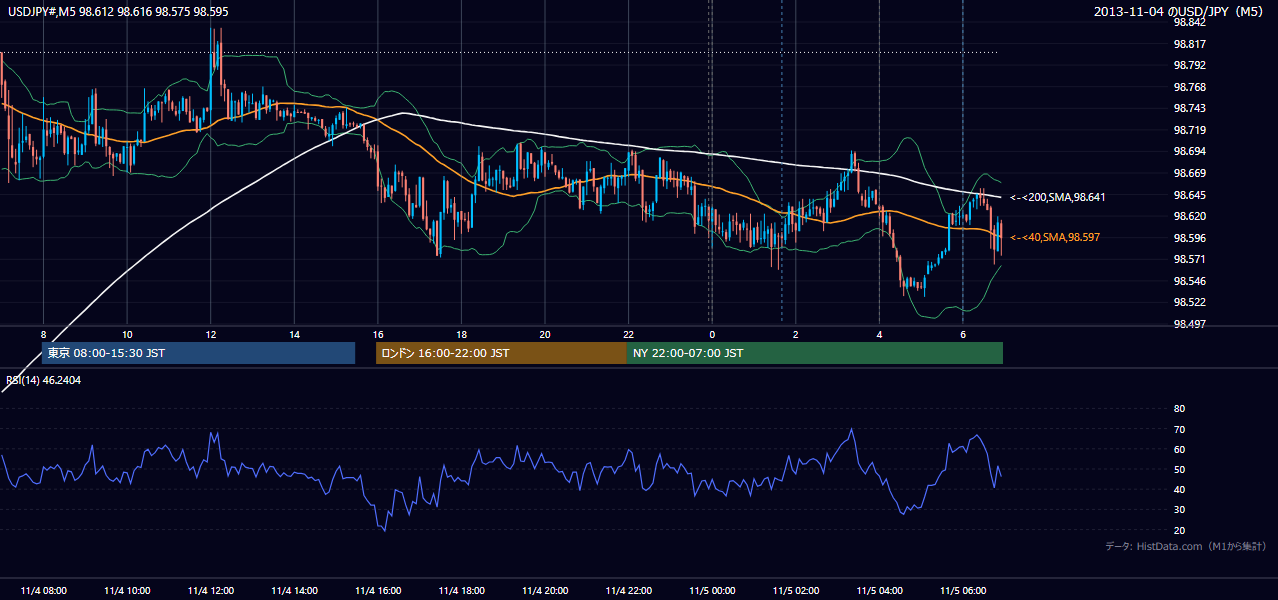Click the London 16:00-22:00 JST session bar
The width and height of the screenshot is (1278, 600).
501,353
